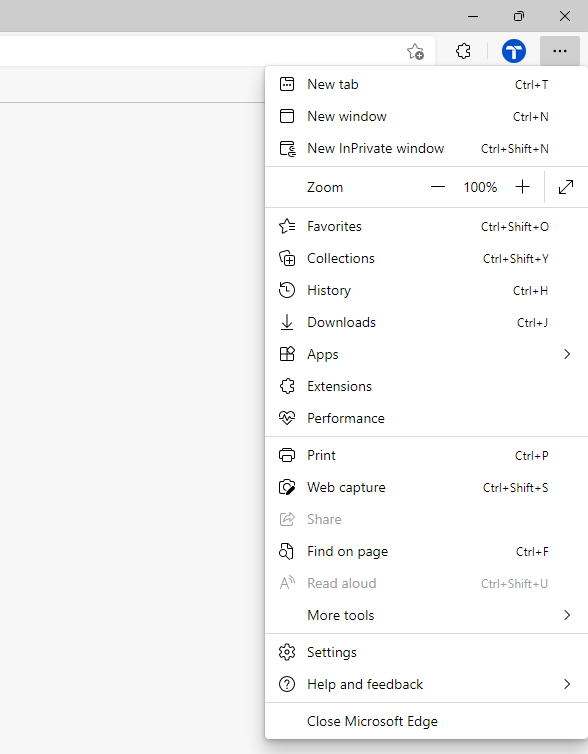The image size is (588, 754).
Task: Restore down the Edge window
Action: click(x=518, y=16)
